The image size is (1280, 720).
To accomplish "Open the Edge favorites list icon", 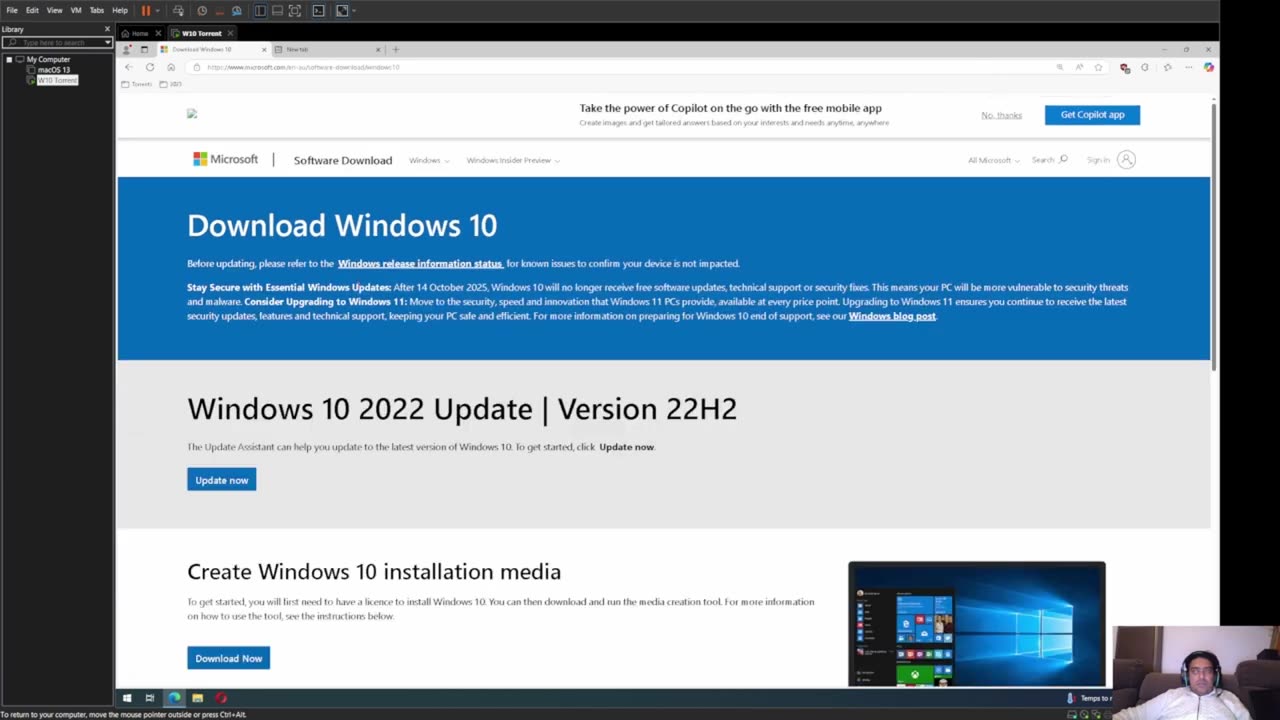I will click(1167, 67).
